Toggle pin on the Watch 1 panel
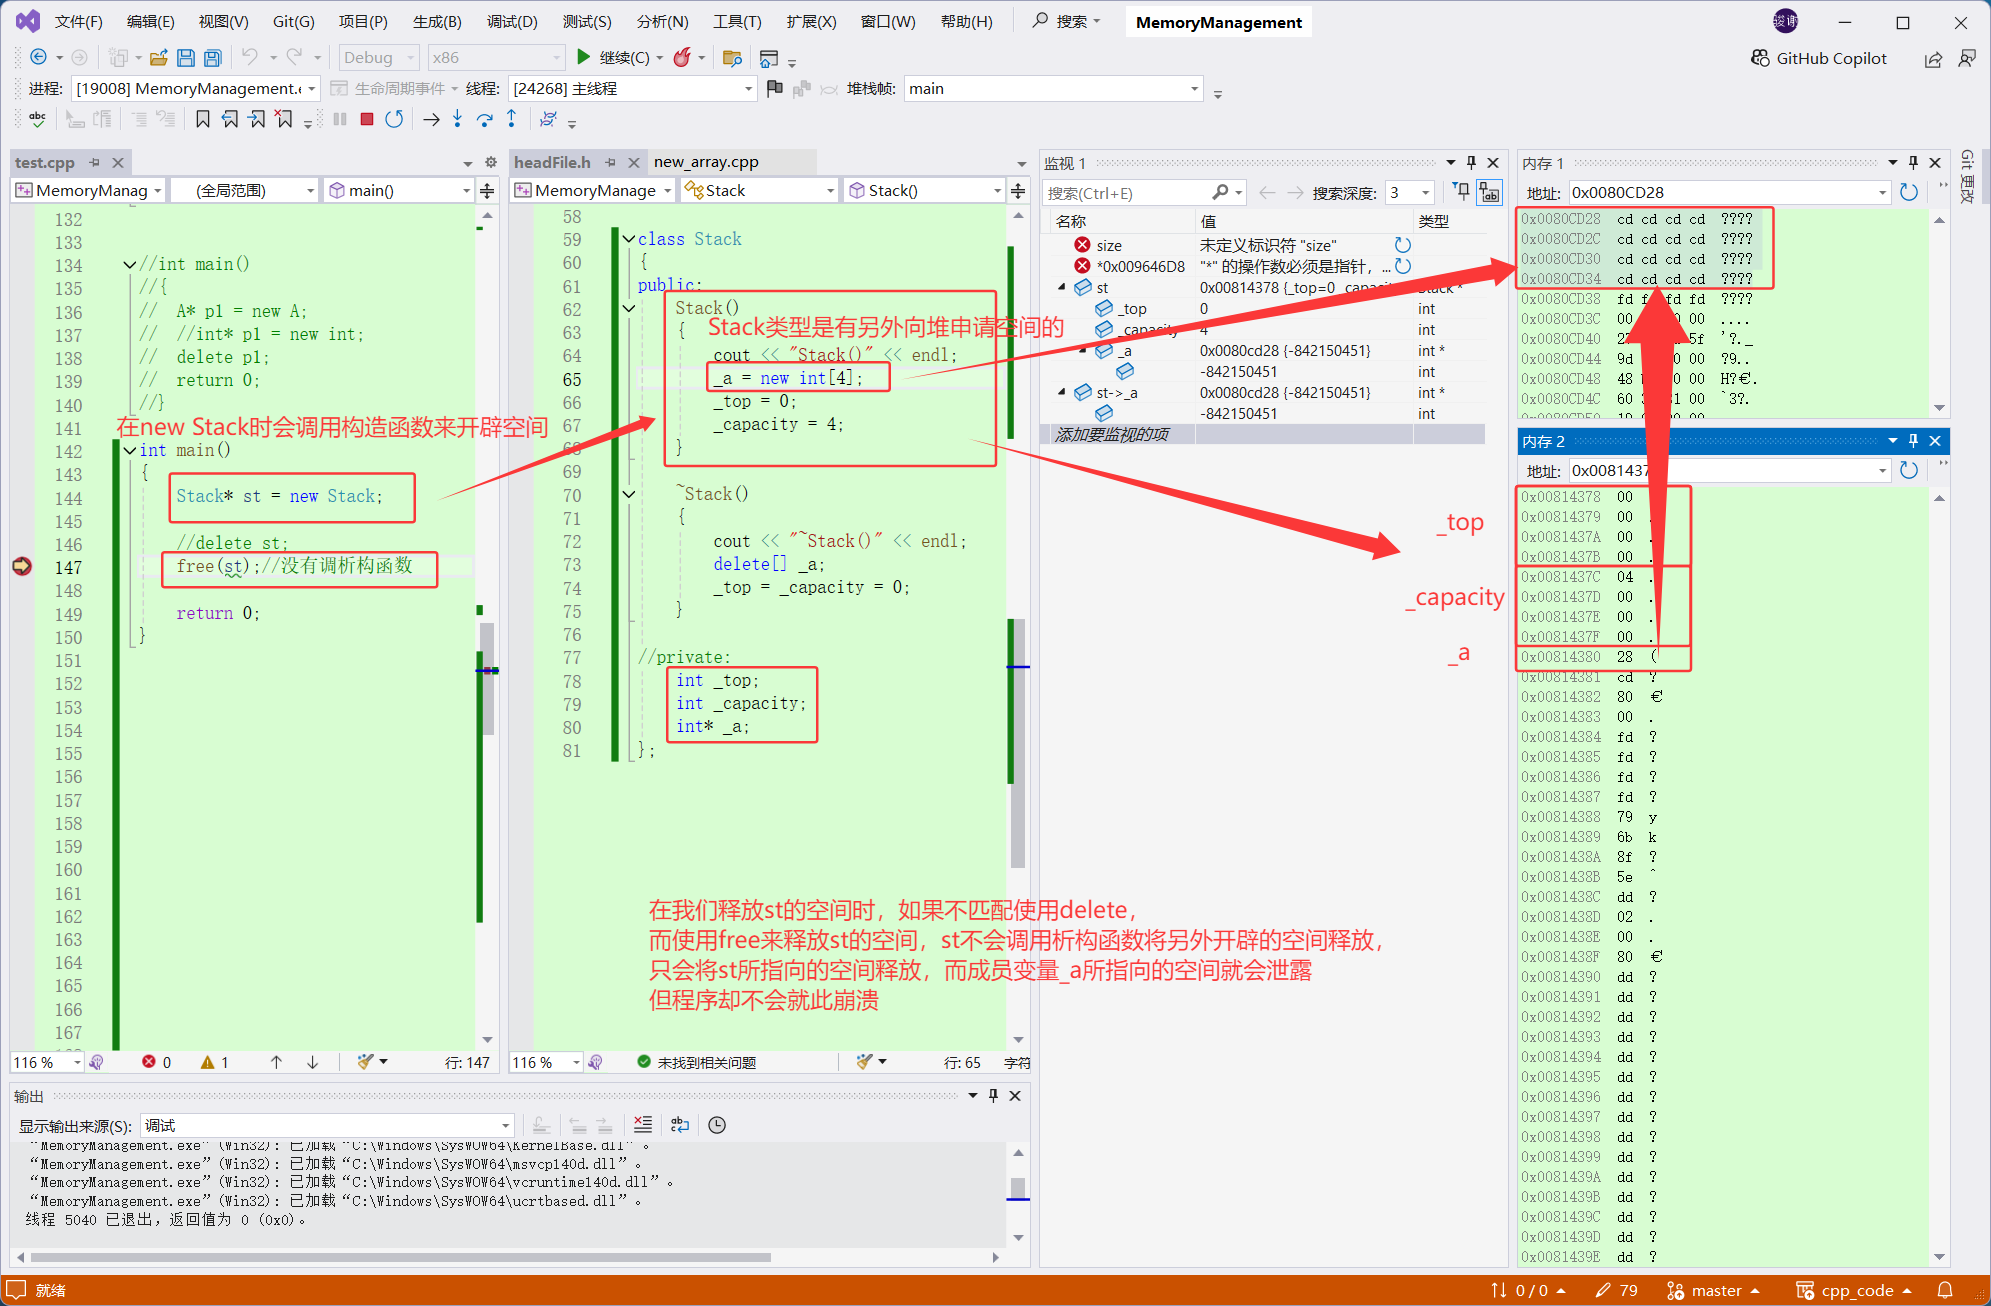The height and width of the screenshot is (1306, 1991). coord(1471,163)
